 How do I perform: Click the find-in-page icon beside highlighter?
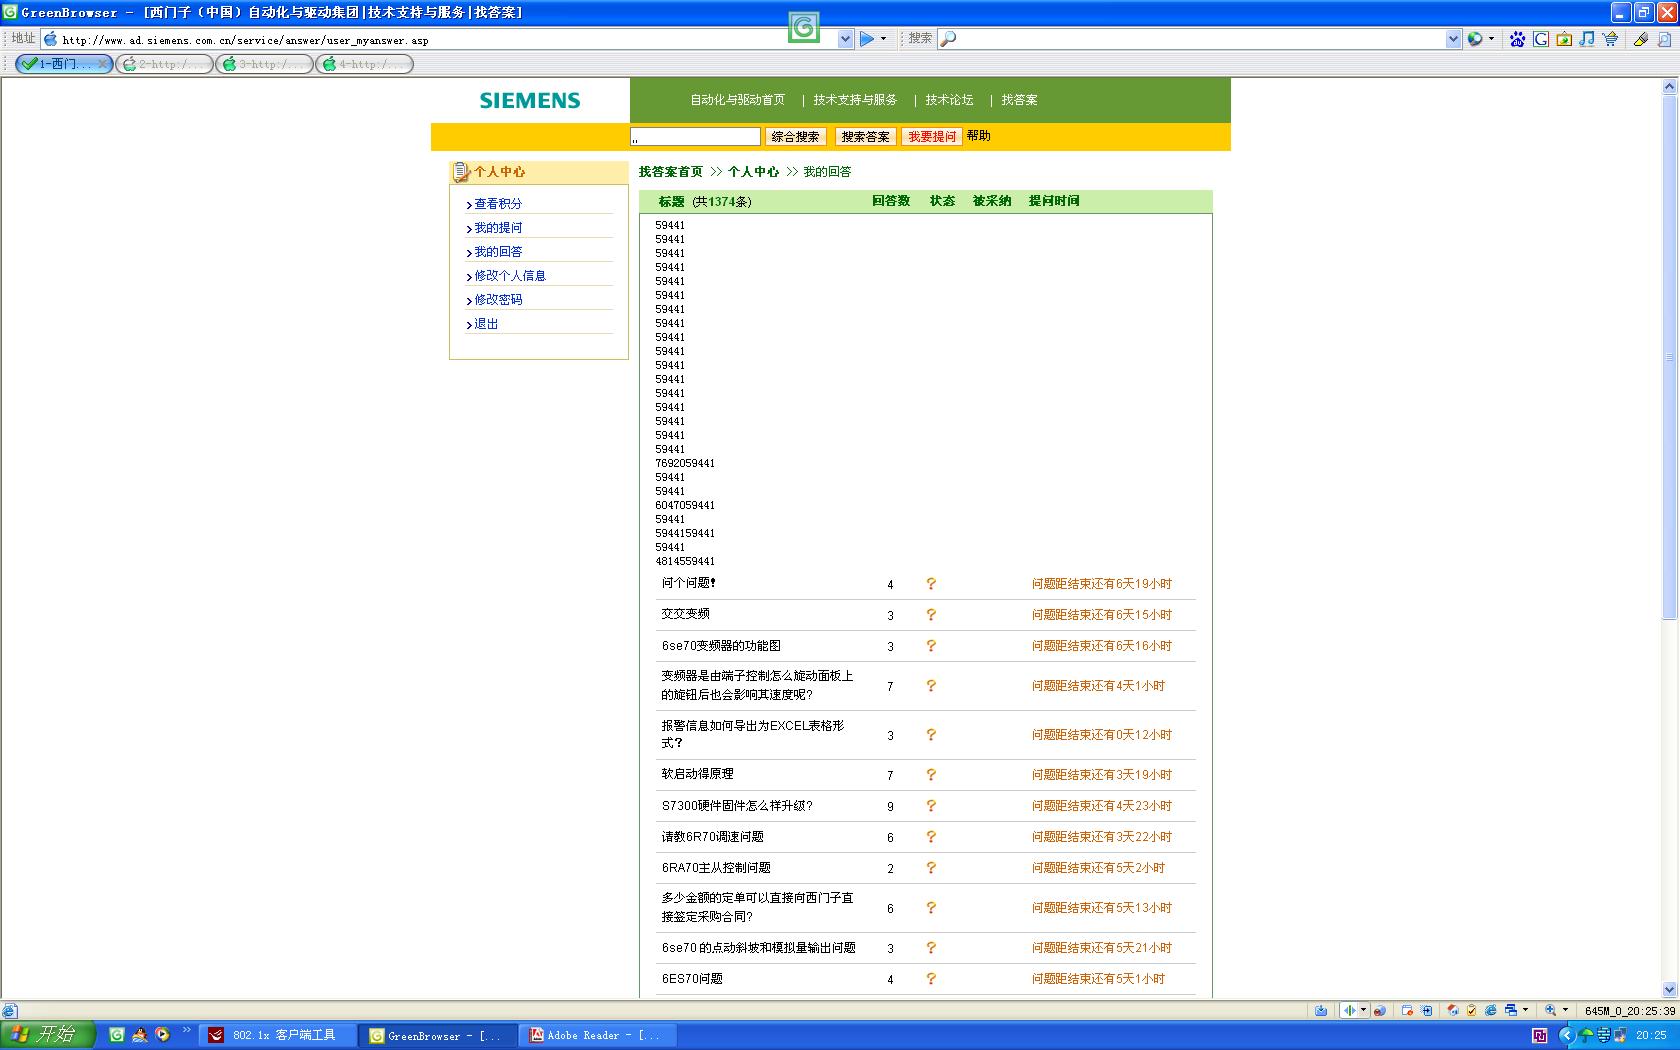coord(1663,39)
